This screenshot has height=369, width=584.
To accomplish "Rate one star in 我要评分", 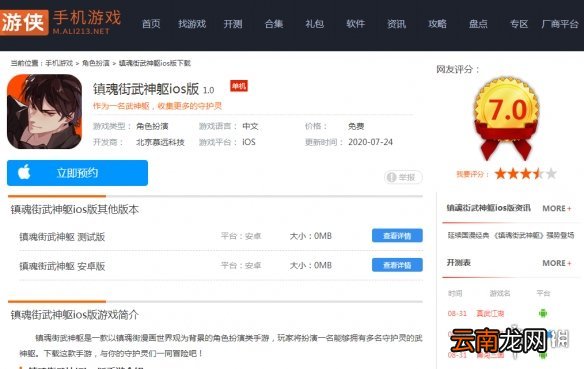I will tap(500, 174).
